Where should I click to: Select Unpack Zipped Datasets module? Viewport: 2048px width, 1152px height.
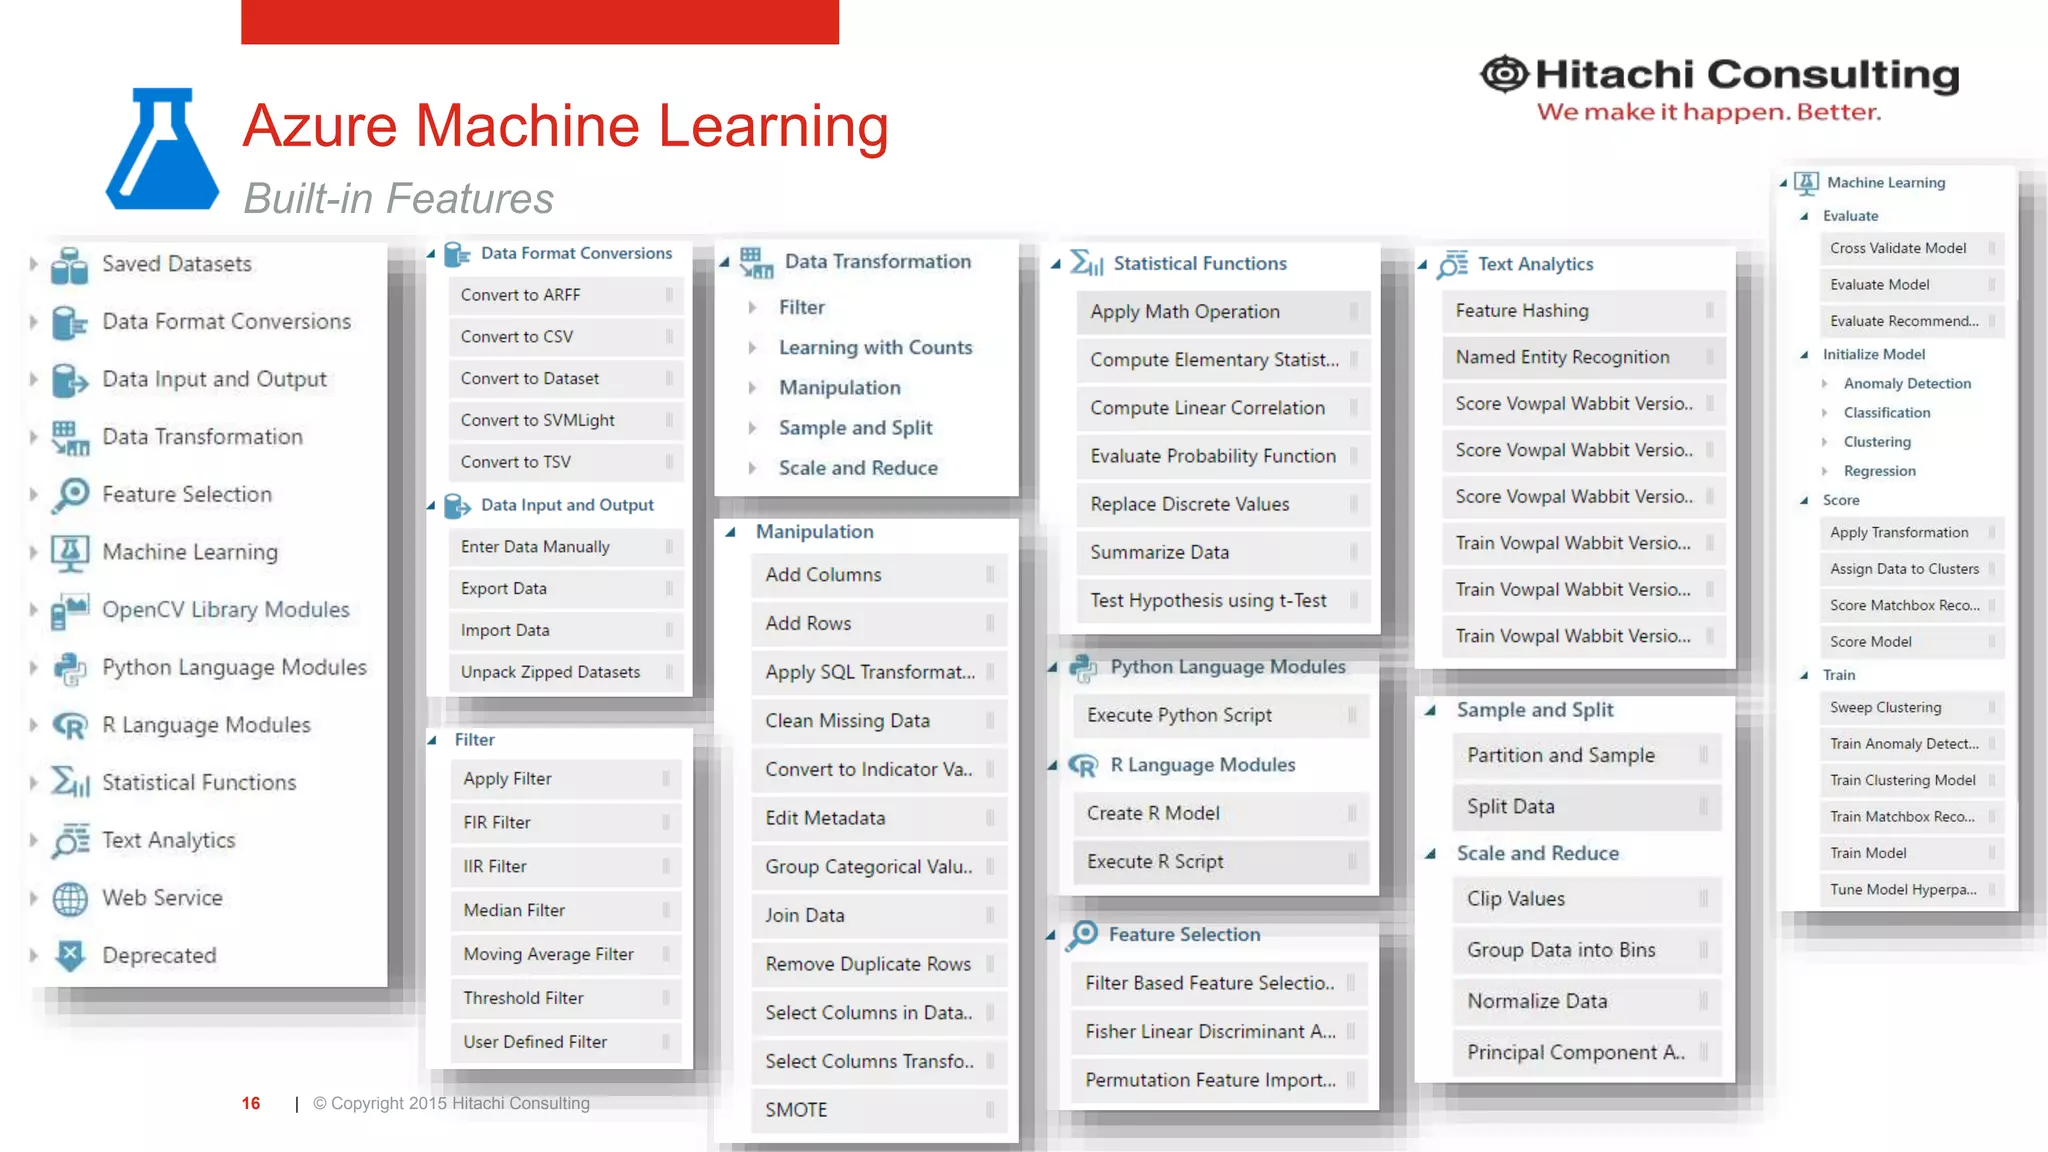pos(565,673)
